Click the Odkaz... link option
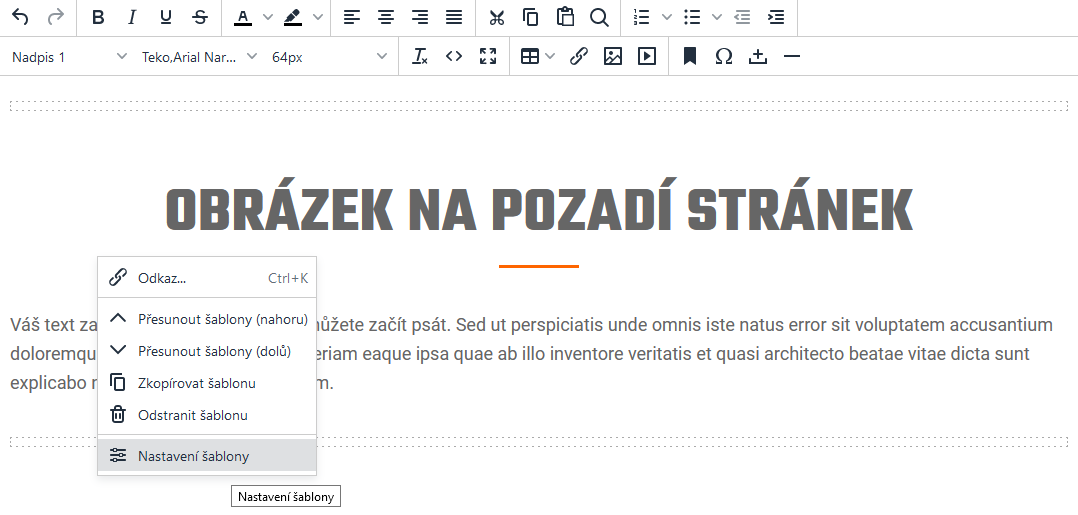 162,278
